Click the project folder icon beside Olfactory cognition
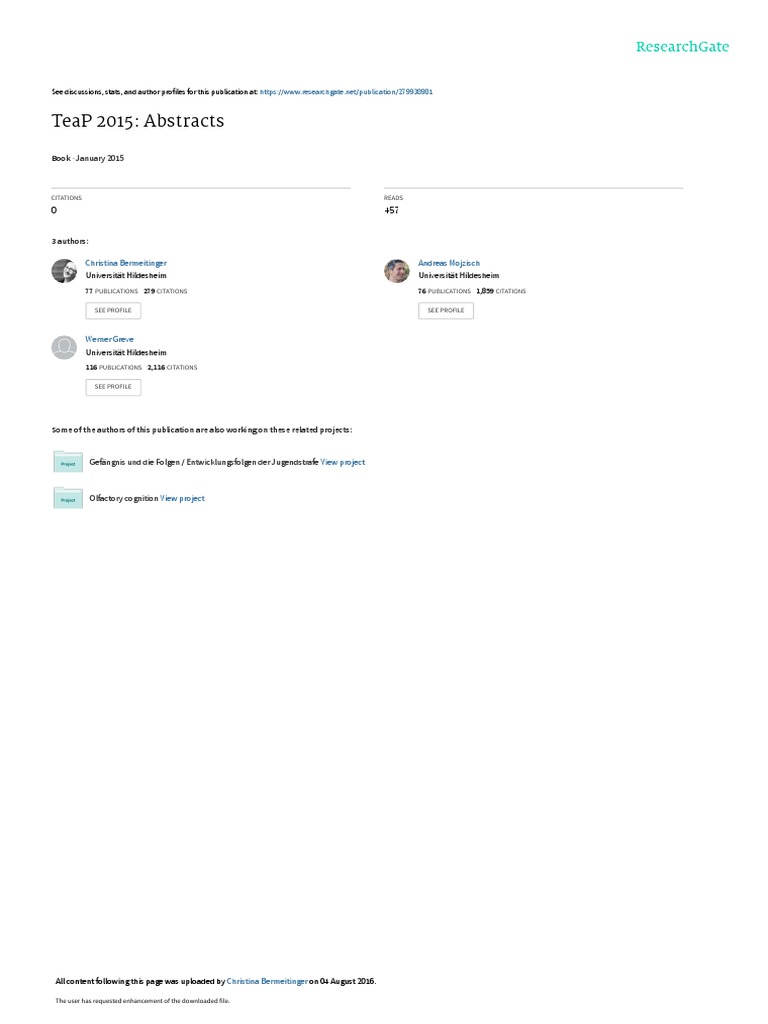The height and width of the screenshot is (1024, 768). tap(68, 498)
